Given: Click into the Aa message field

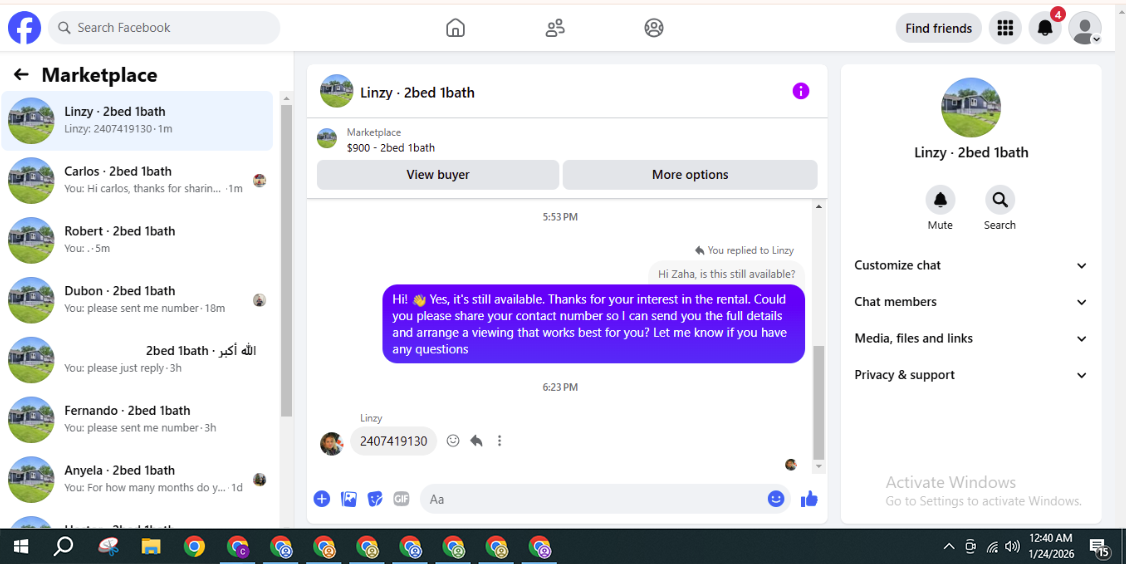Looking at the screenshot, I should coord(596,499).
